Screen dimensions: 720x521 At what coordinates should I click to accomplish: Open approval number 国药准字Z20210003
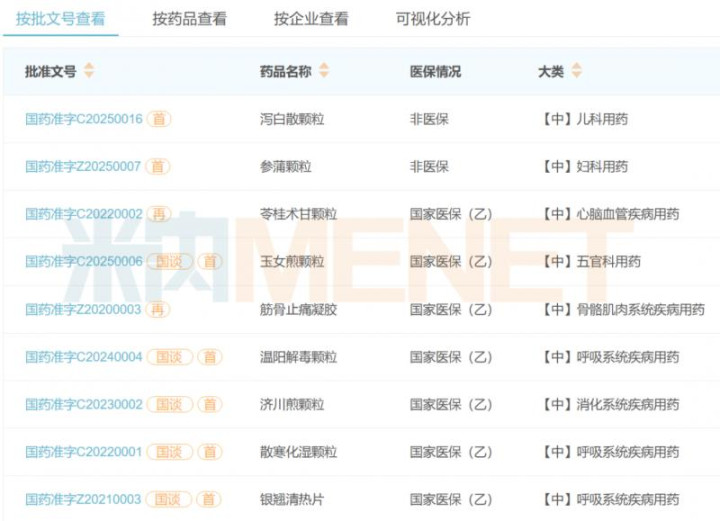(83, 499)
